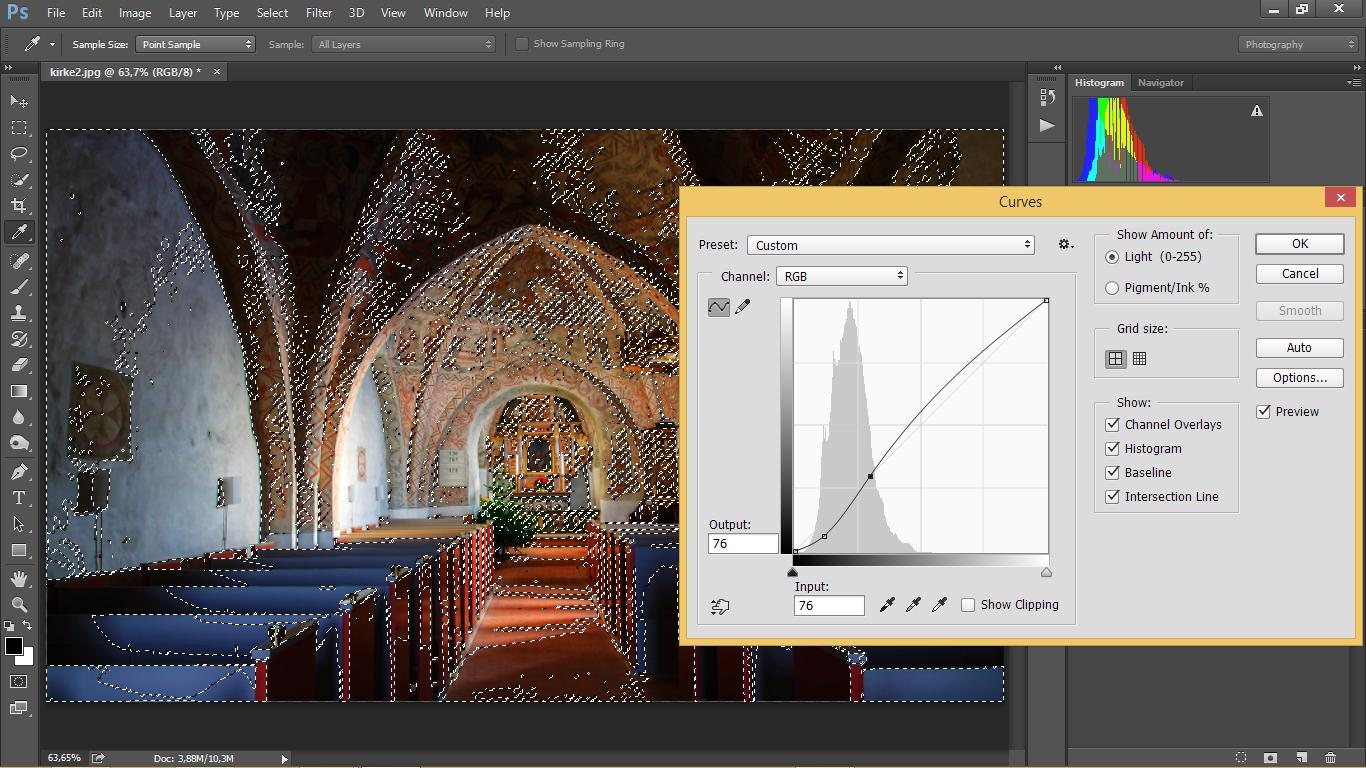The width and height of the screenshot is (1366, 768).
Task: Select the Pigment/Ink % radio button
Action: [1112, 288]
